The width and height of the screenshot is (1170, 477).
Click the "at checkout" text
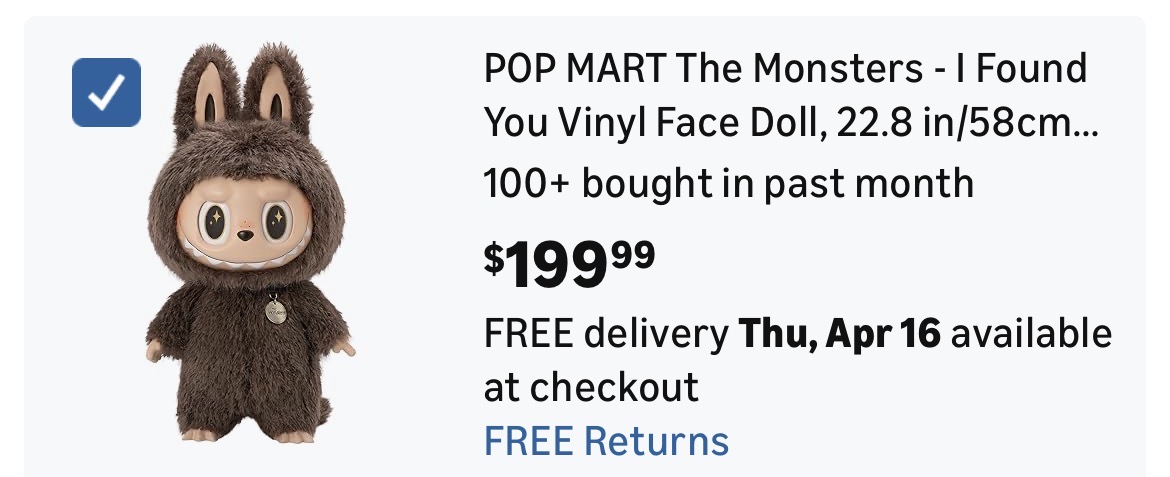591,386
